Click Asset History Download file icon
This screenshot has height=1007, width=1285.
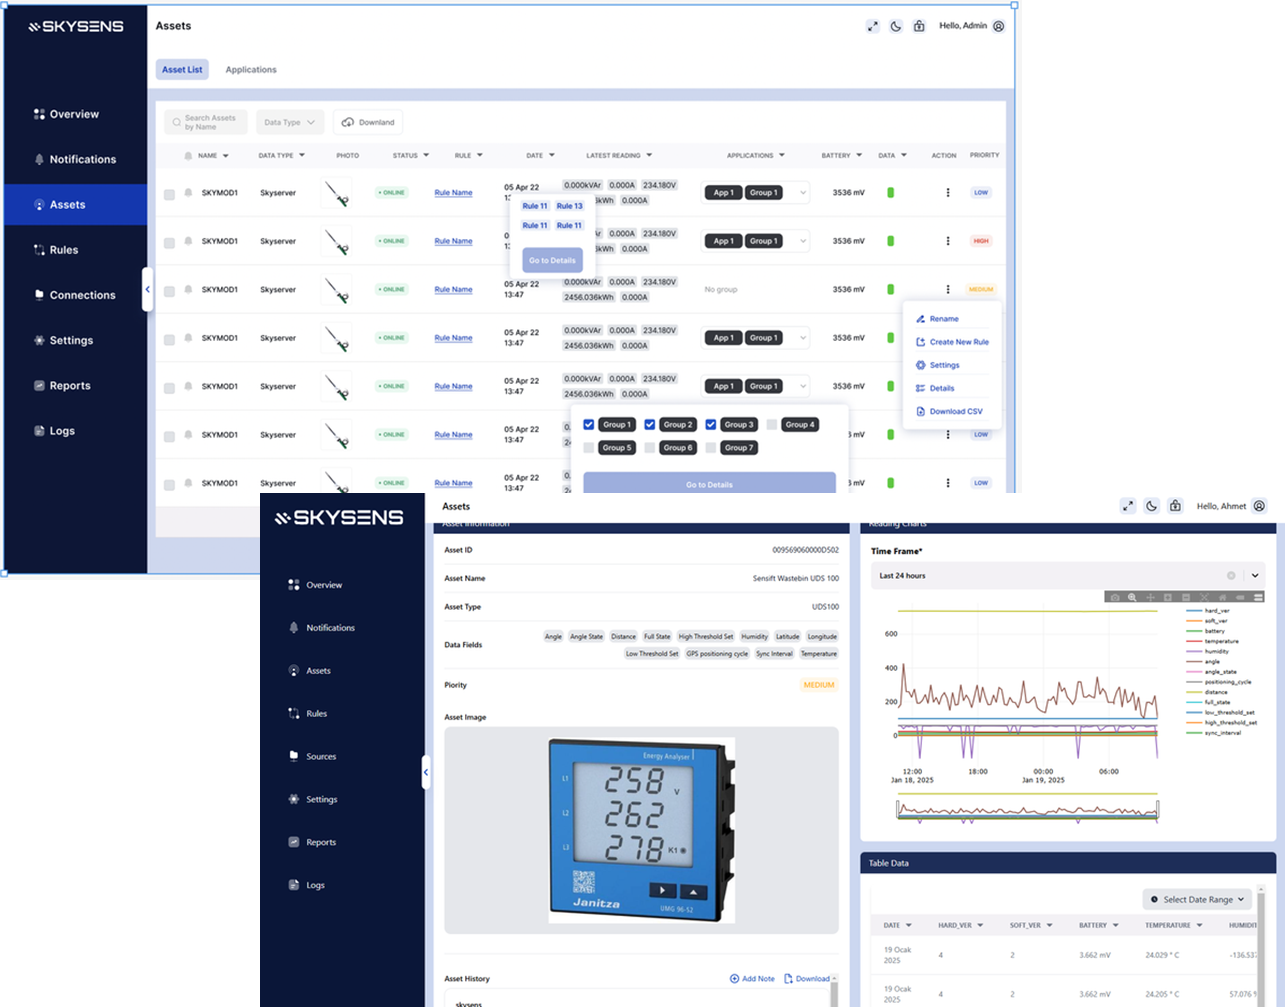(788, 979)
